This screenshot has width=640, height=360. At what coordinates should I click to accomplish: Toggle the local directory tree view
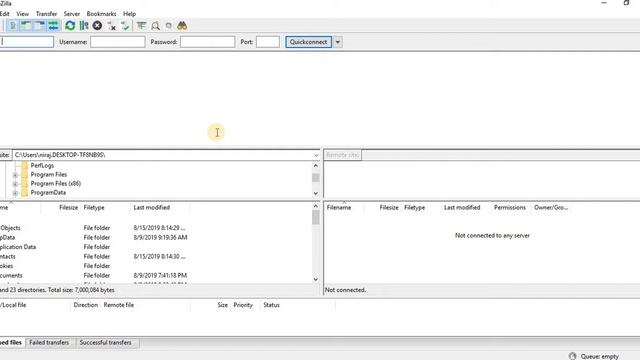pos(26,26)
